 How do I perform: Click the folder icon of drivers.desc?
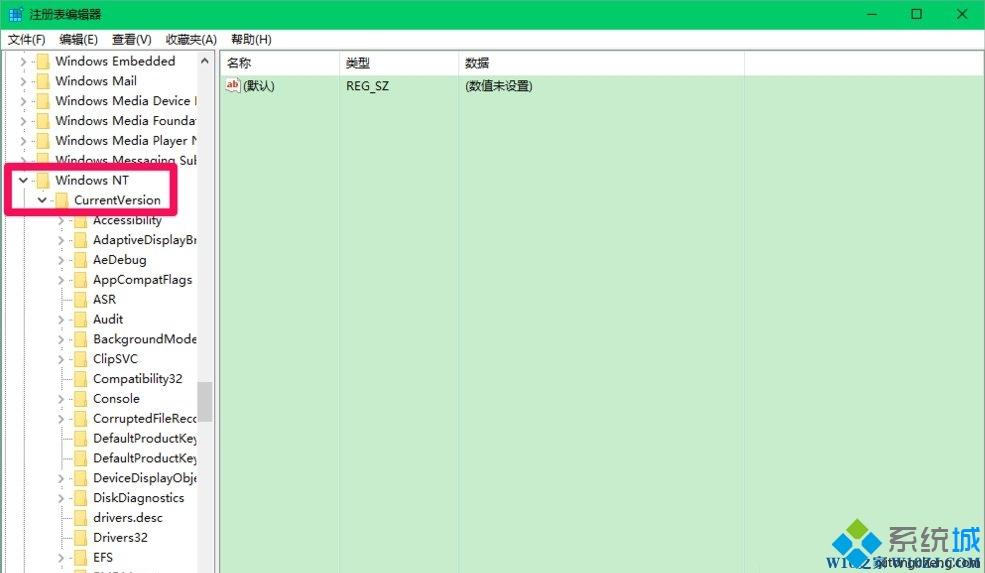[x=80, y=518]
